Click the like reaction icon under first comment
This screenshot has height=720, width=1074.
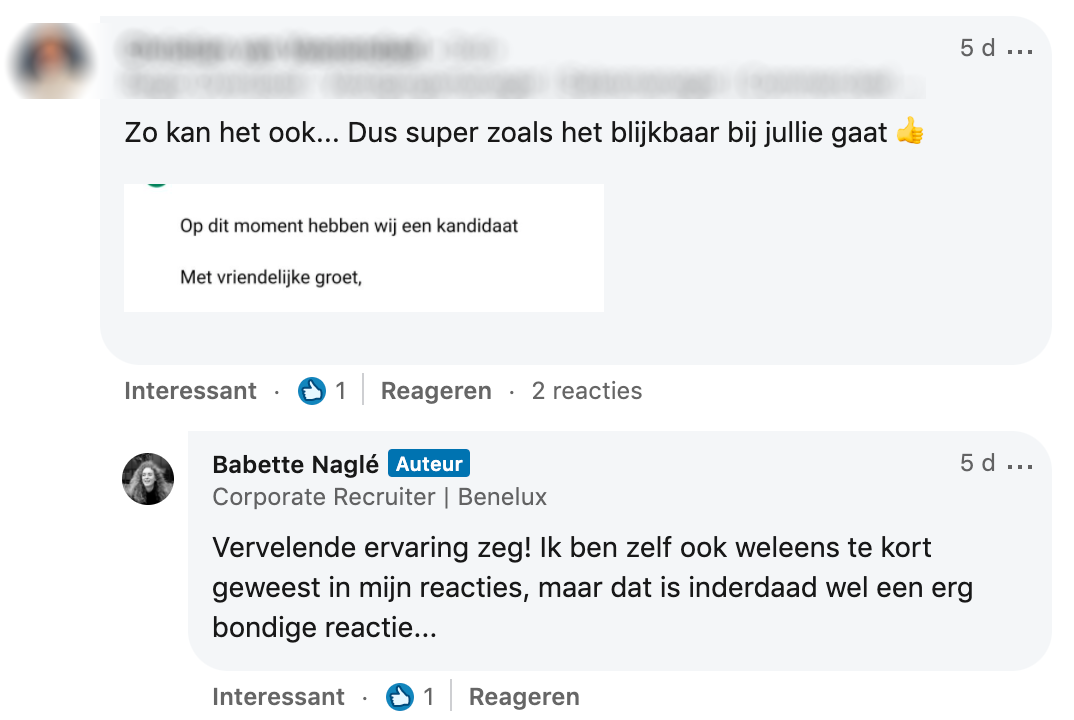(x=312, y=391)
